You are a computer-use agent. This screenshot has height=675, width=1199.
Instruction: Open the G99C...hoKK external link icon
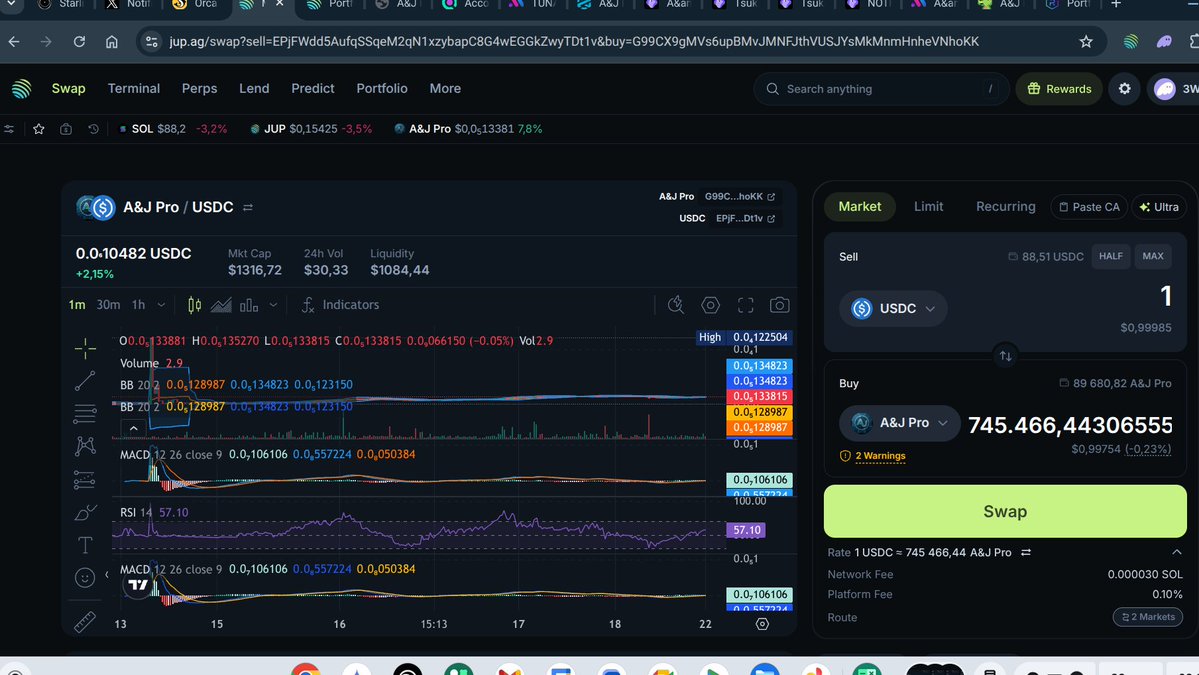(771, 197)
